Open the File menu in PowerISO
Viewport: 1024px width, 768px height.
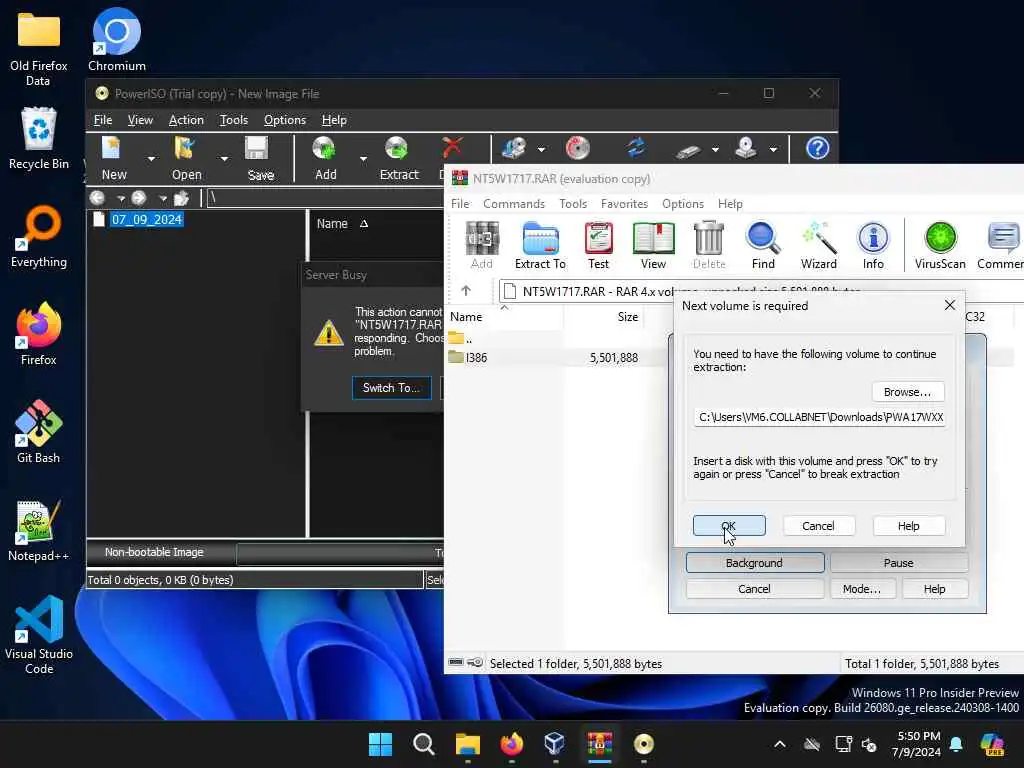coord(103,120)
